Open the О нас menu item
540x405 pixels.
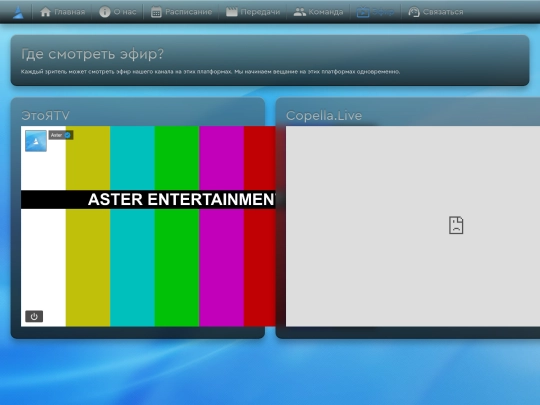[x=118, y=12]
